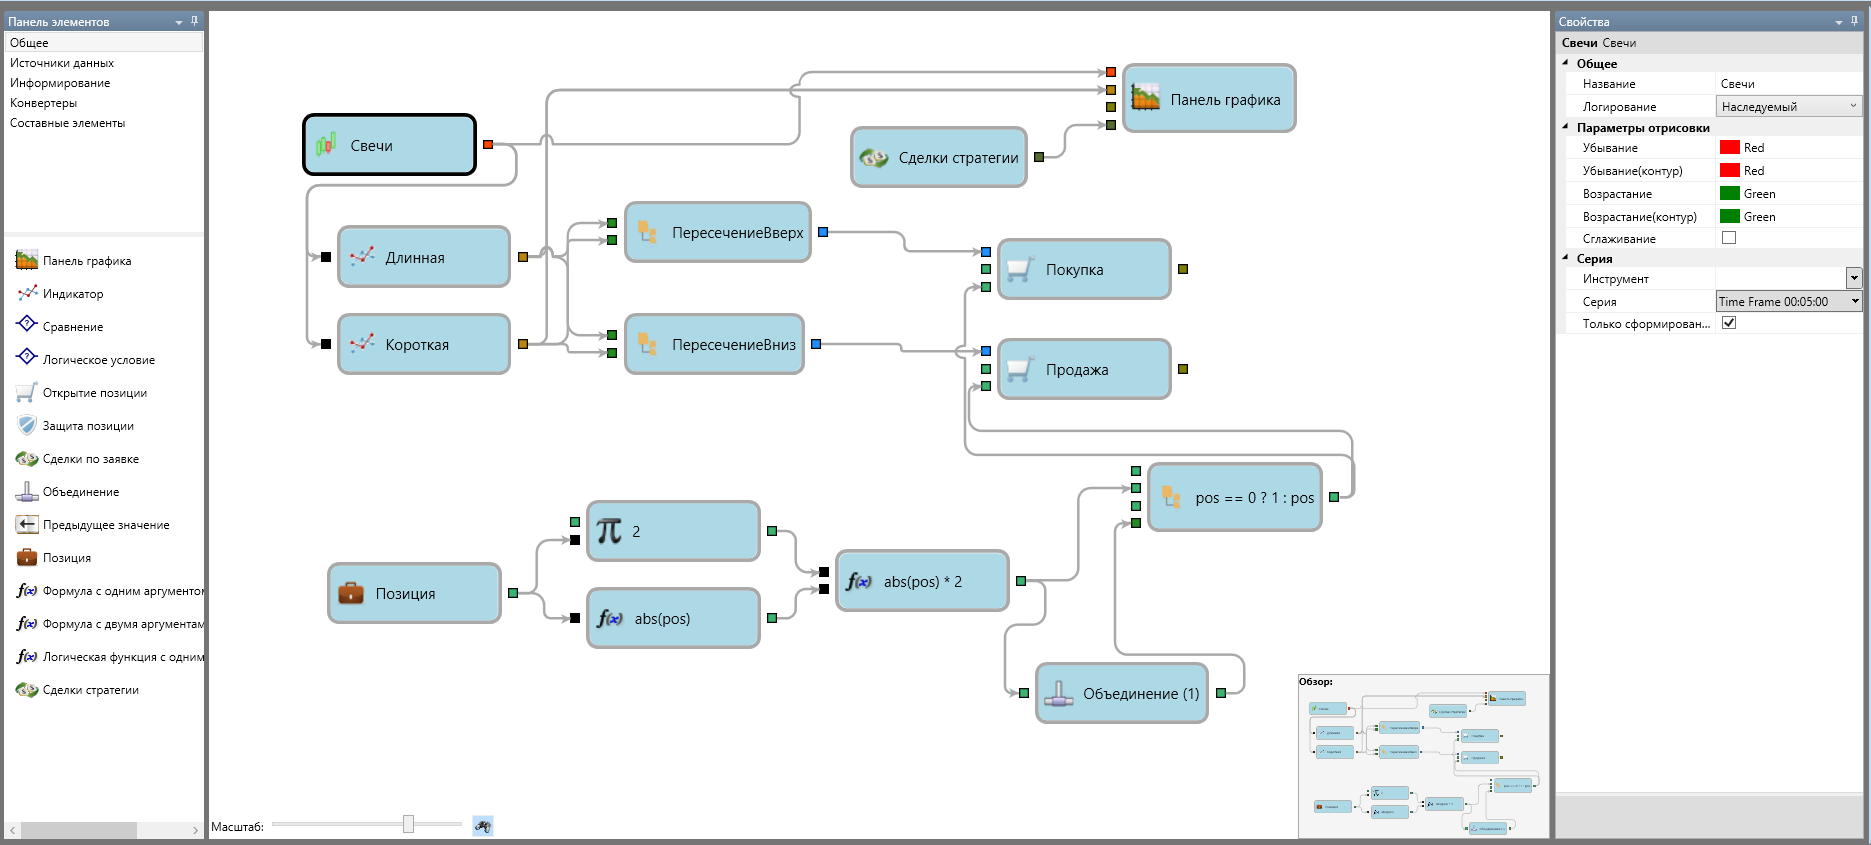Choose the Защита позиции shield icon
This screenshot has width=1871, height=845.
tap(27, 425)
